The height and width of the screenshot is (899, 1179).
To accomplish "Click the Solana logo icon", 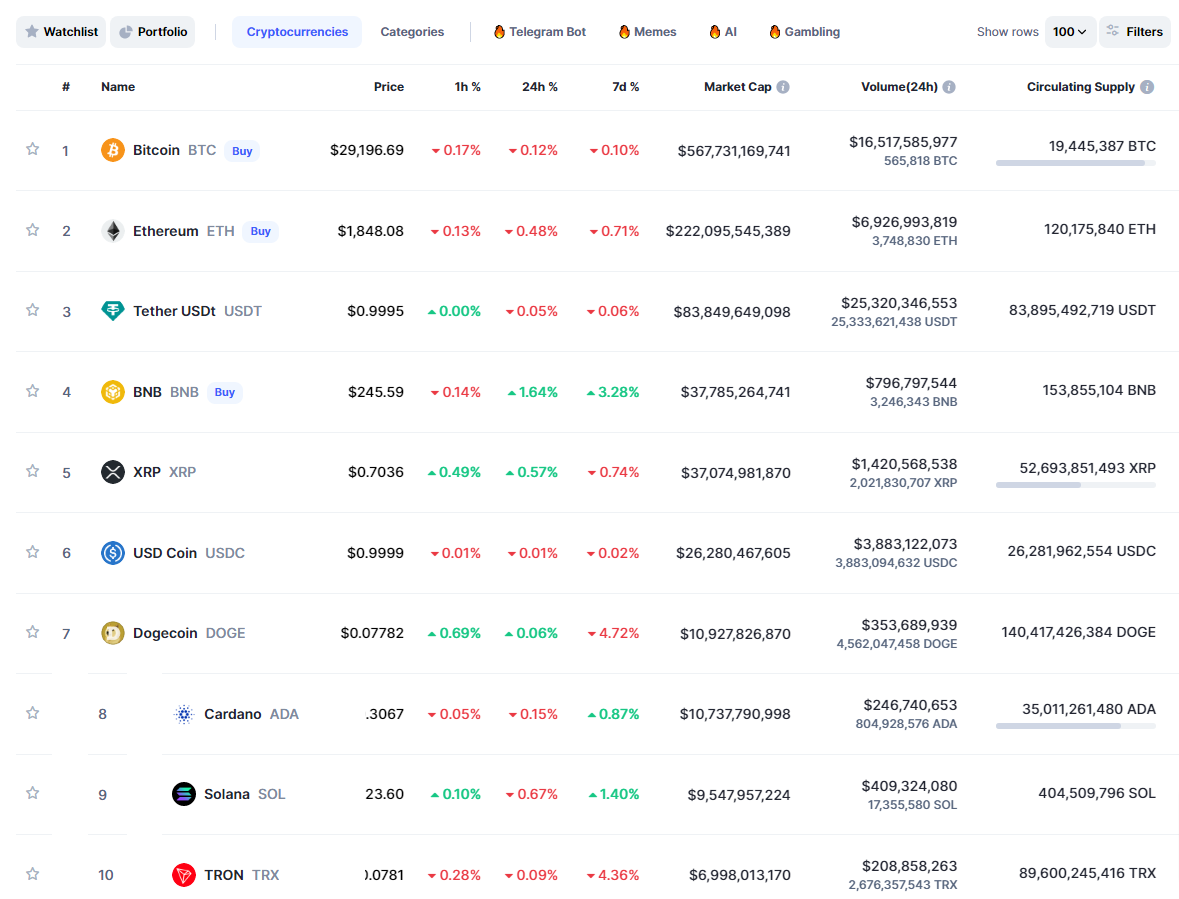I will coord(183,794).
